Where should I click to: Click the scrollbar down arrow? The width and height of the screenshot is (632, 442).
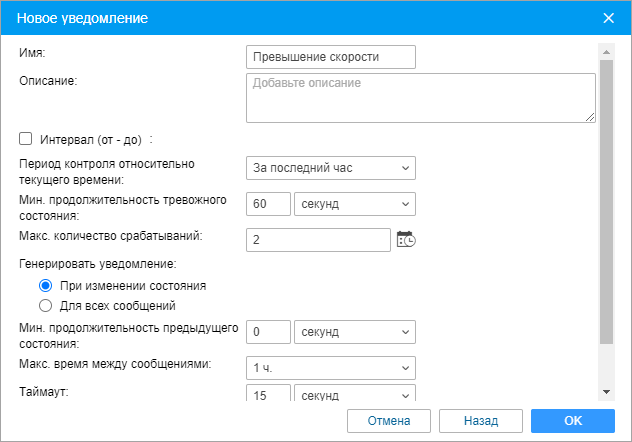605,391
